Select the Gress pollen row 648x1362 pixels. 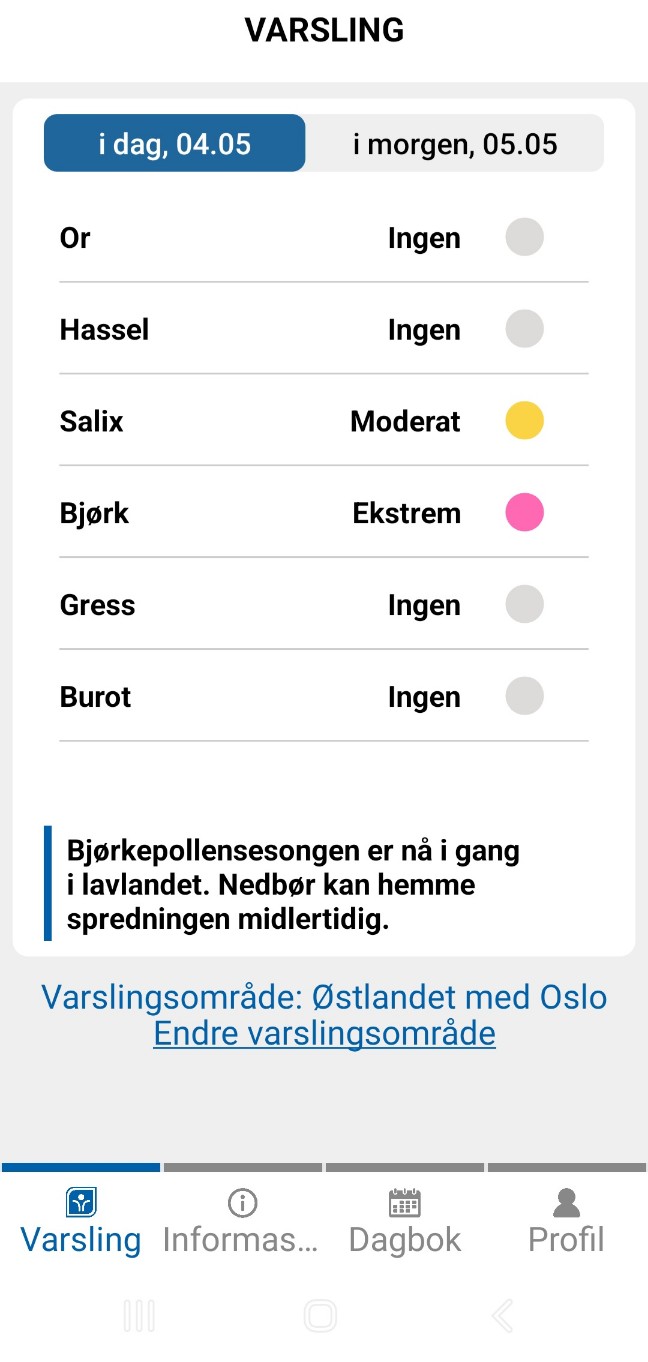point(324,605)
